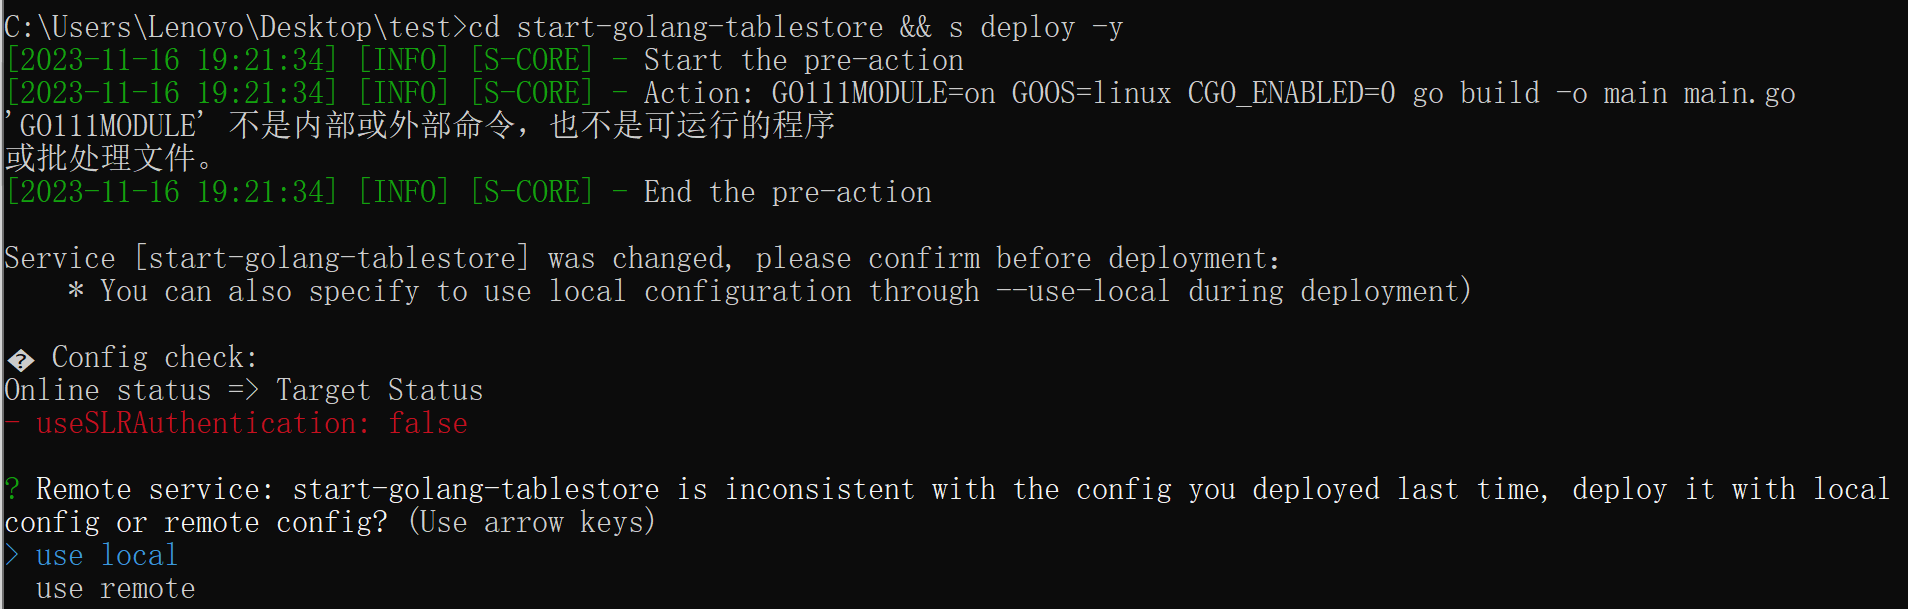
Task: Click the C:\Users\Lenovo\Desktop\test path prompt
Action: click(235, 28)
